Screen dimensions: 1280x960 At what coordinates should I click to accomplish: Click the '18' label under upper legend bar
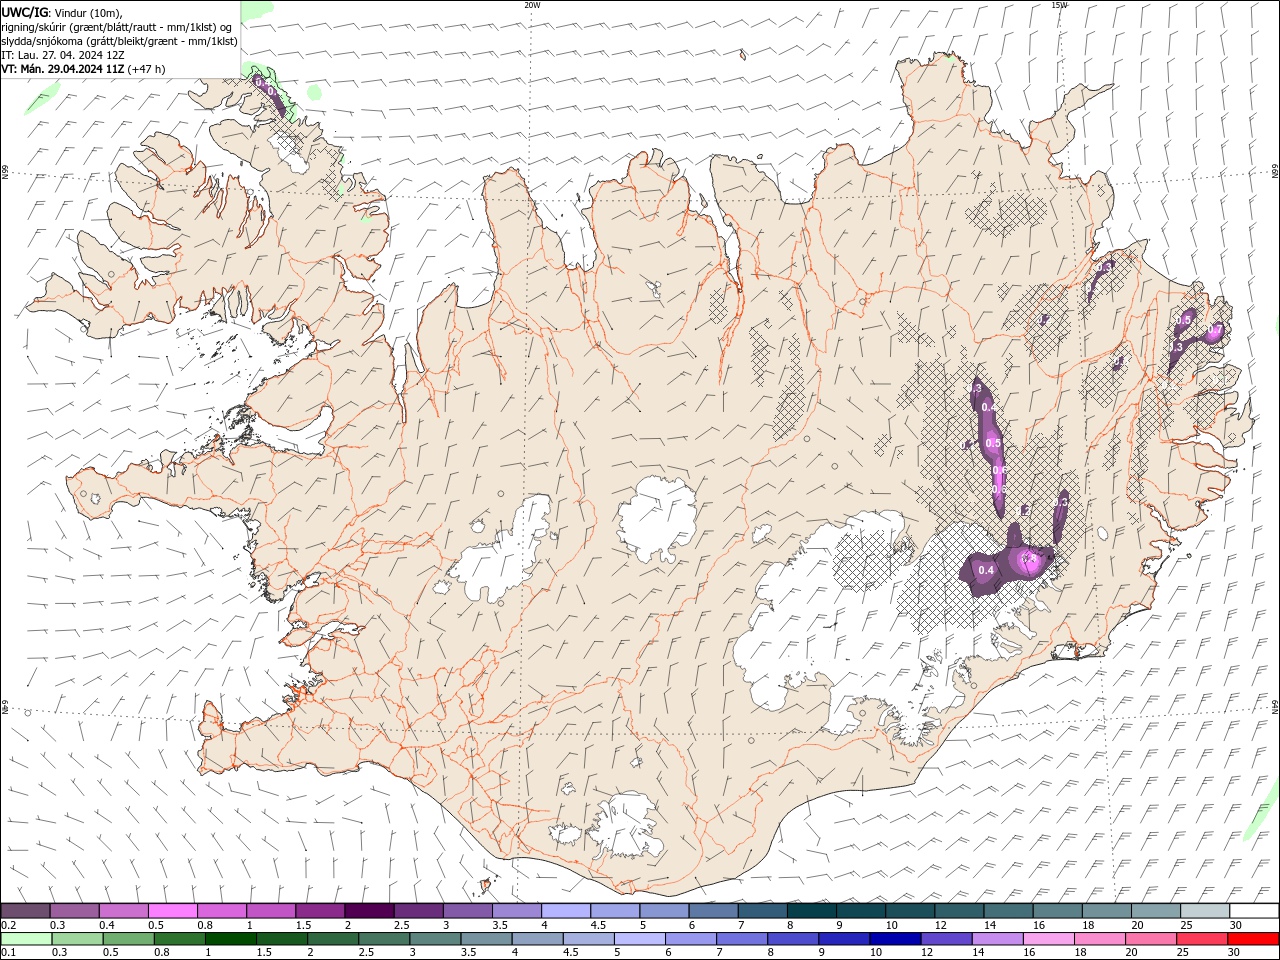click(x=1088, y=925)
